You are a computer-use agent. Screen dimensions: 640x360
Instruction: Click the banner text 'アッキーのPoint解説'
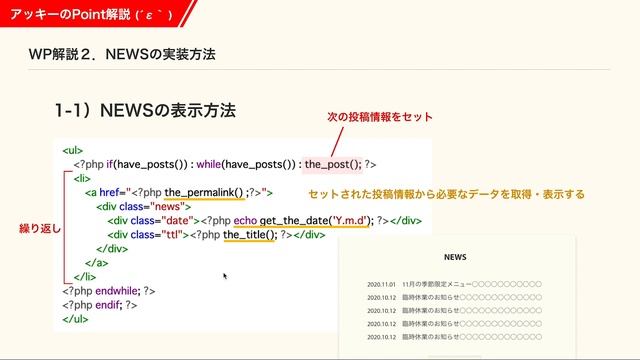tap(70, 14)
